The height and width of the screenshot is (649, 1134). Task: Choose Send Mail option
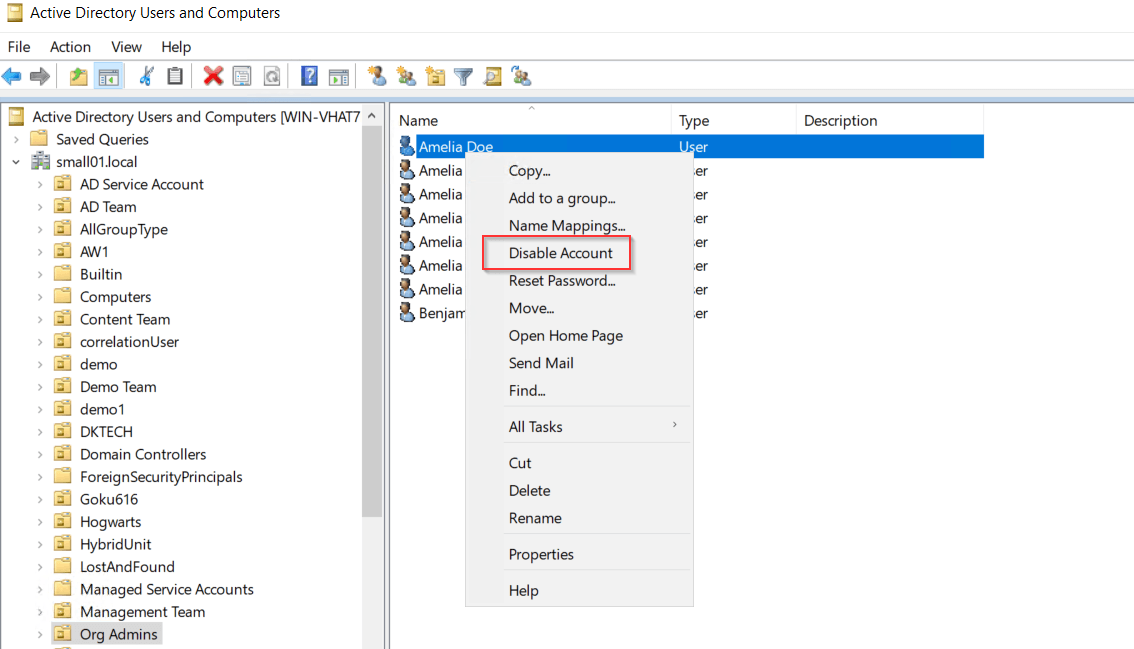pos(541,363)
